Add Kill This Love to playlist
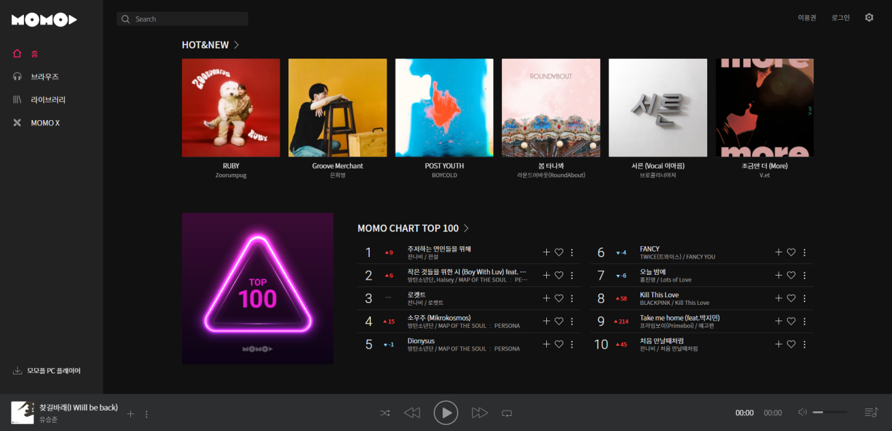Screen dimensions: 892x431 click(779, 298)
